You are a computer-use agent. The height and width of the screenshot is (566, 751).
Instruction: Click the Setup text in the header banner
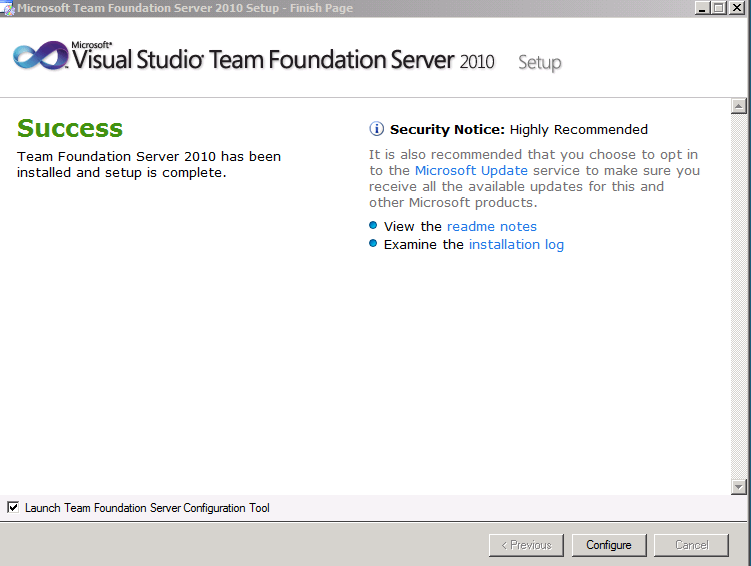(x=539, y=63)
